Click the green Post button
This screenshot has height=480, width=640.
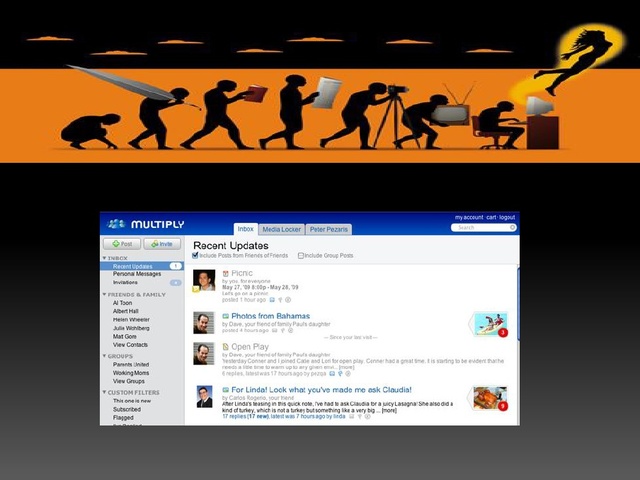[x=122, y=244]
